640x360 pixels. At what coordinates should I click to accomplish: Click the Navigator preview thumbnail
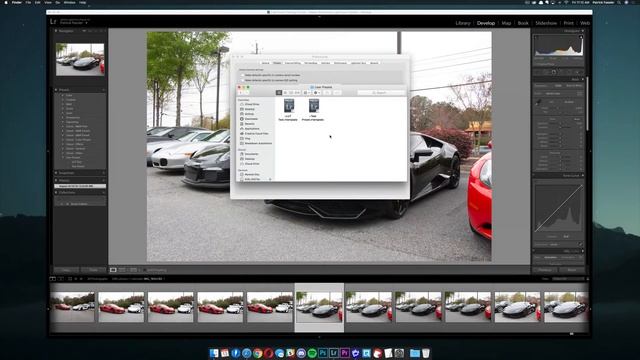click(80, 60)
